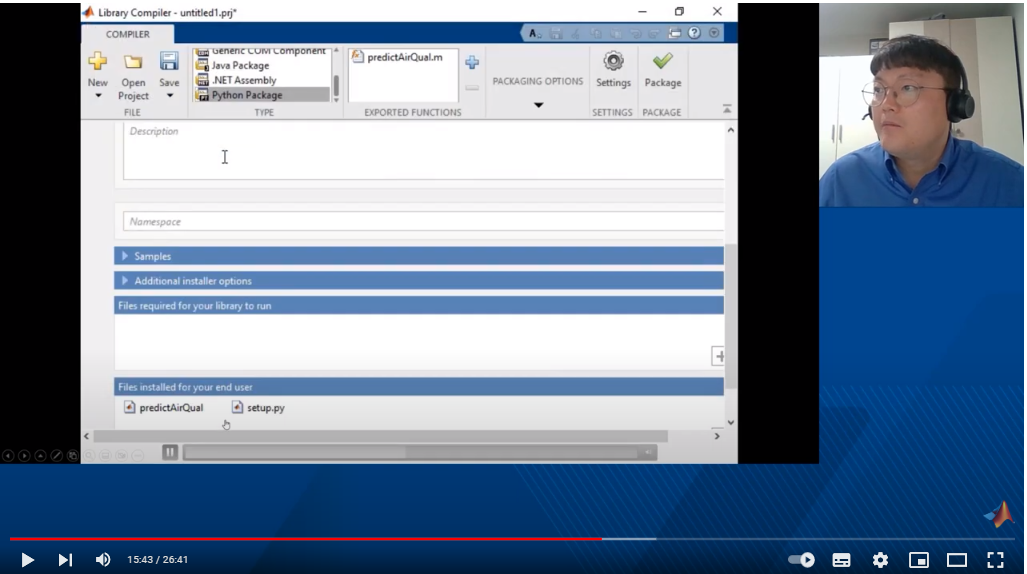Select predictAirQual.m in exported functions
1027x574 pixels.
pyautogui.click(x=397, y=57)
